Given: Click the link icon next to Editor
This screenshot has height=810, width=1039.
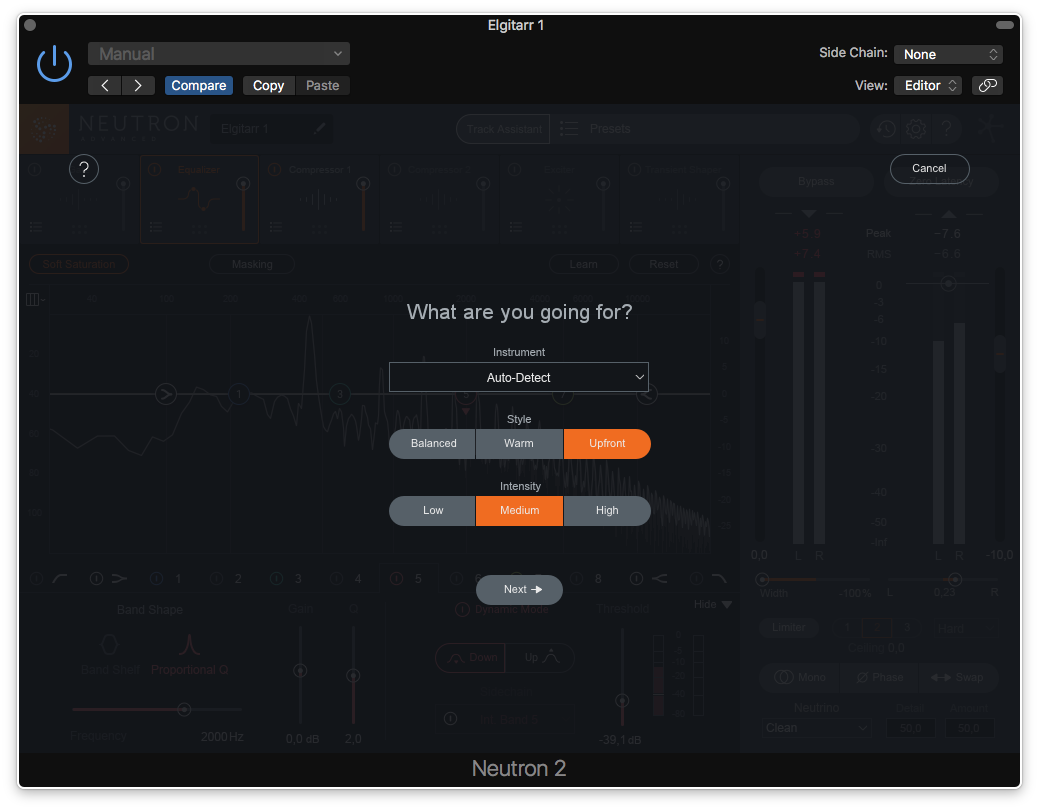Looking at the screenshot, I should tap(987, 86).
